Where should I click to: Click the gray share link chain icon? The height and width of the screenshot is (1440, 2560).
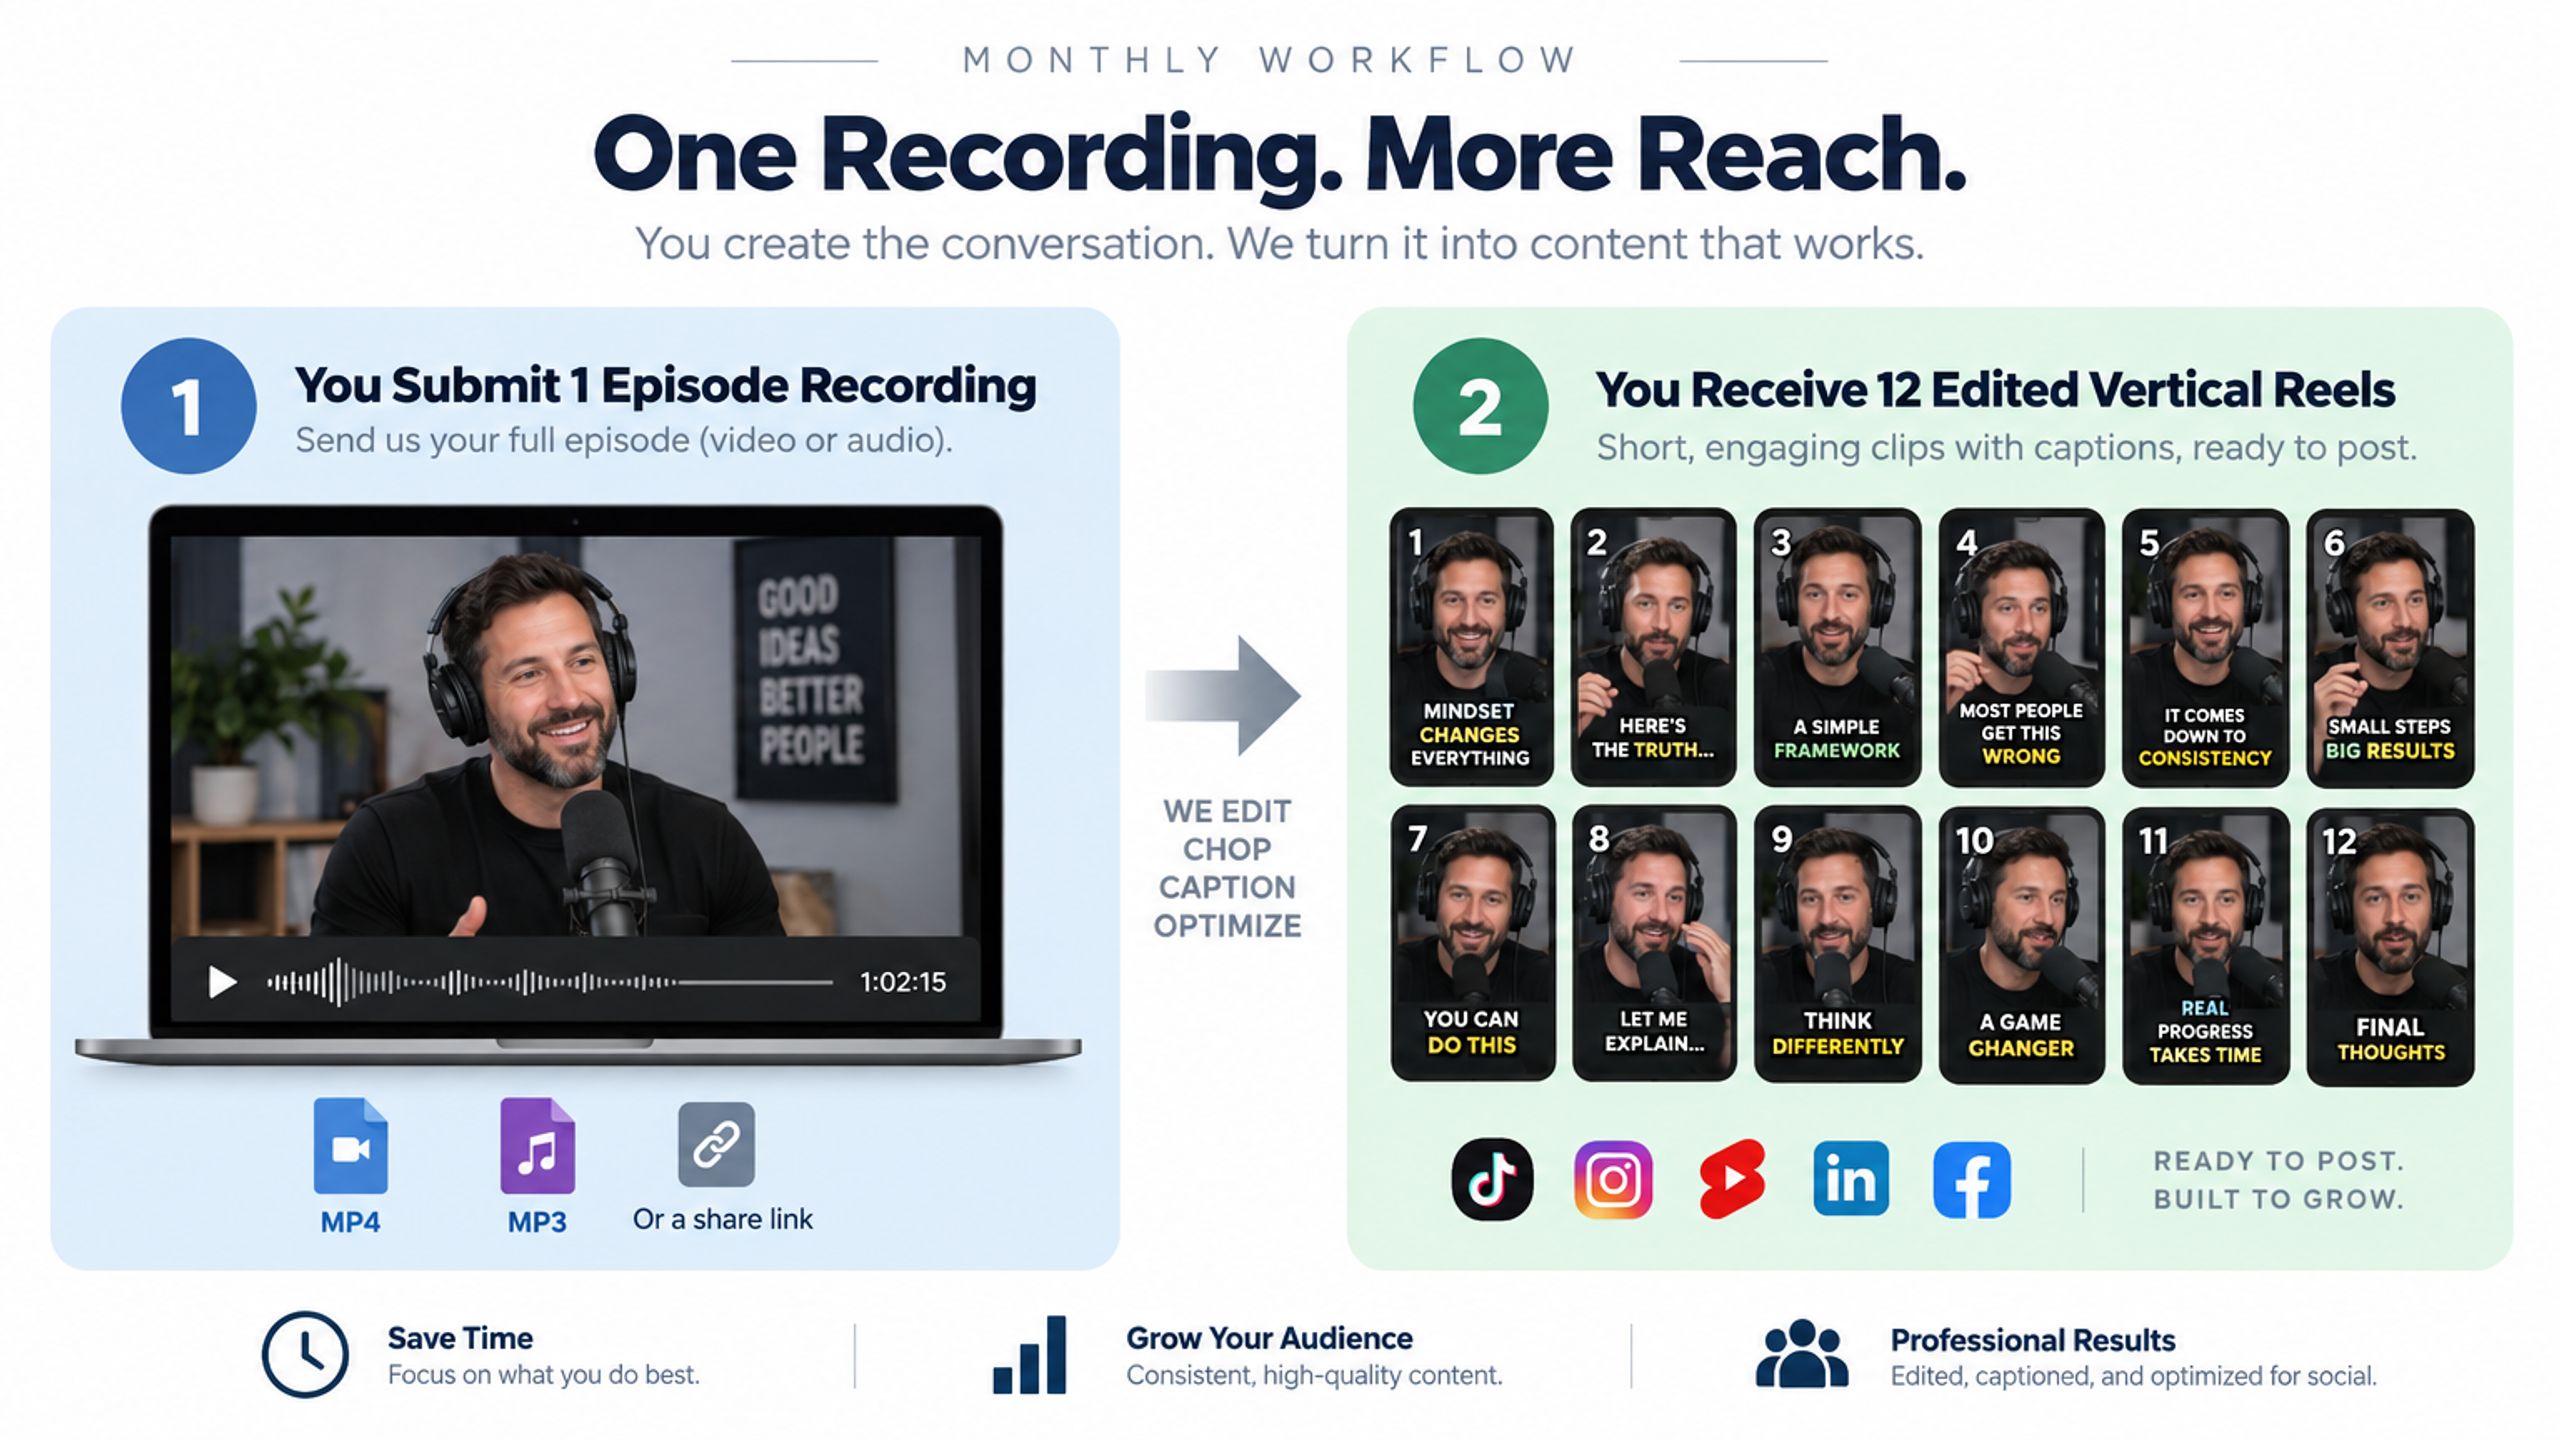pyautogui.click(x=716, y=1144)
